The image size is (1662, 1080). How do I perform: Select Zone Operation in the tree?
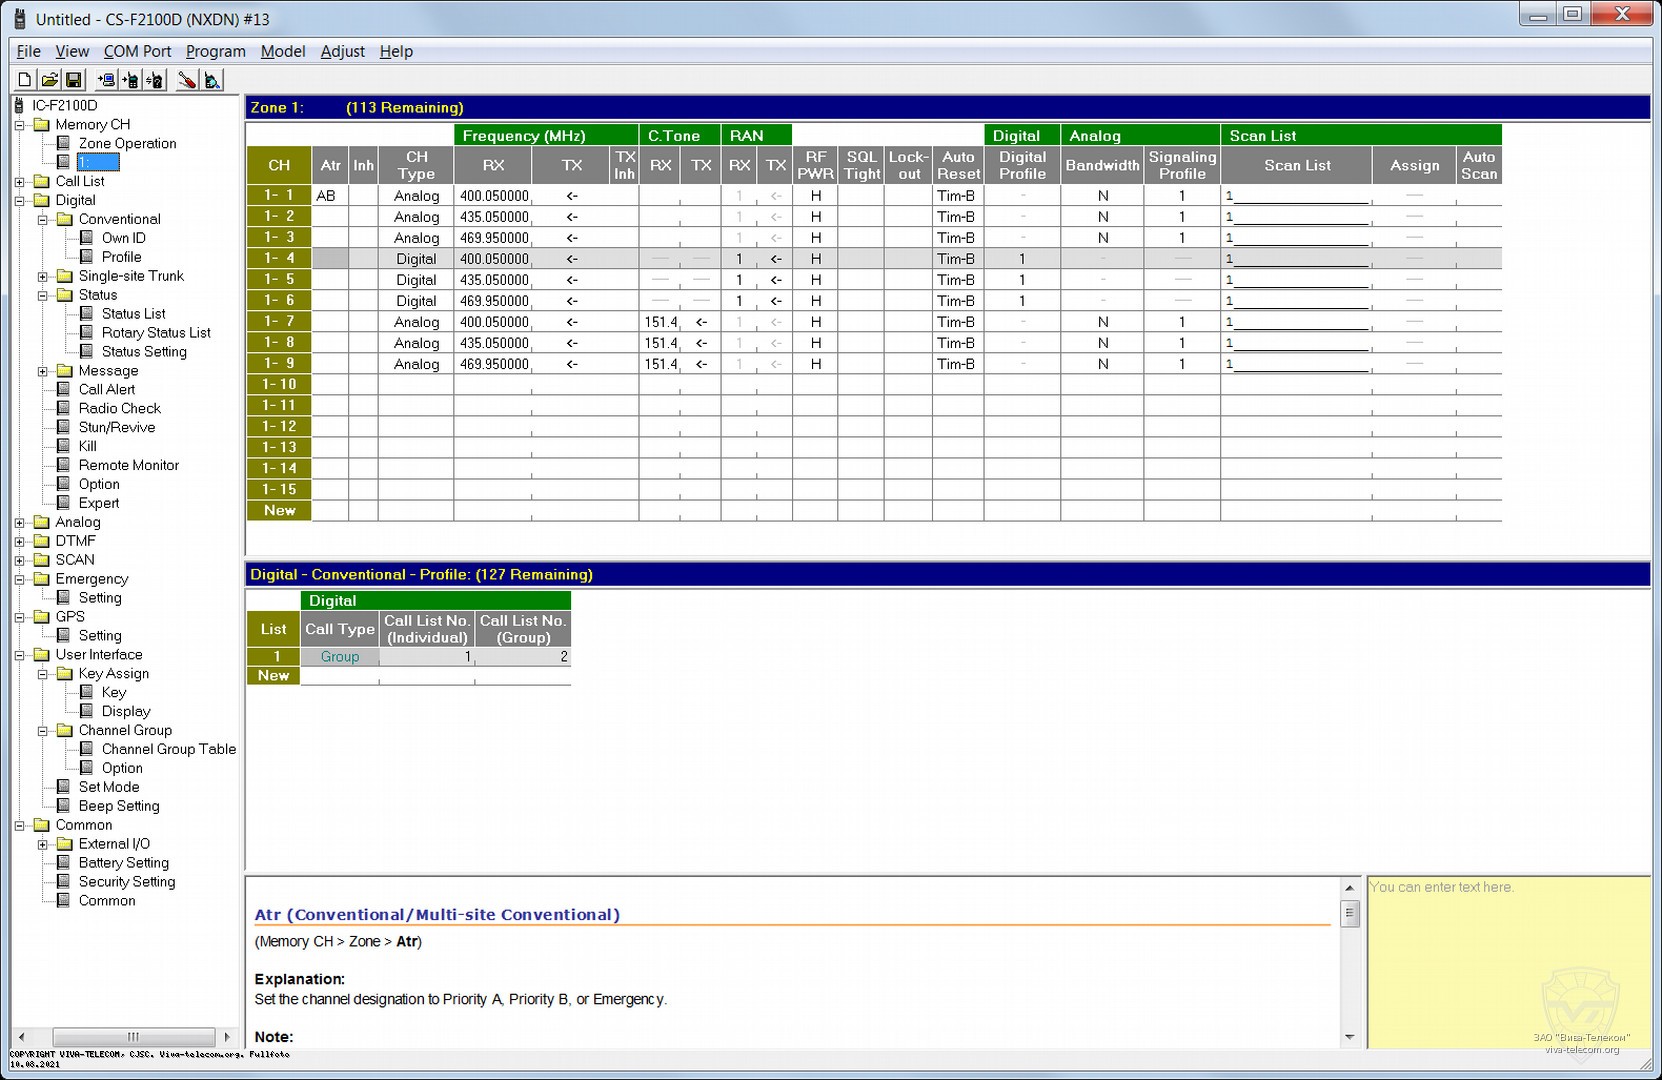[127, 144]
